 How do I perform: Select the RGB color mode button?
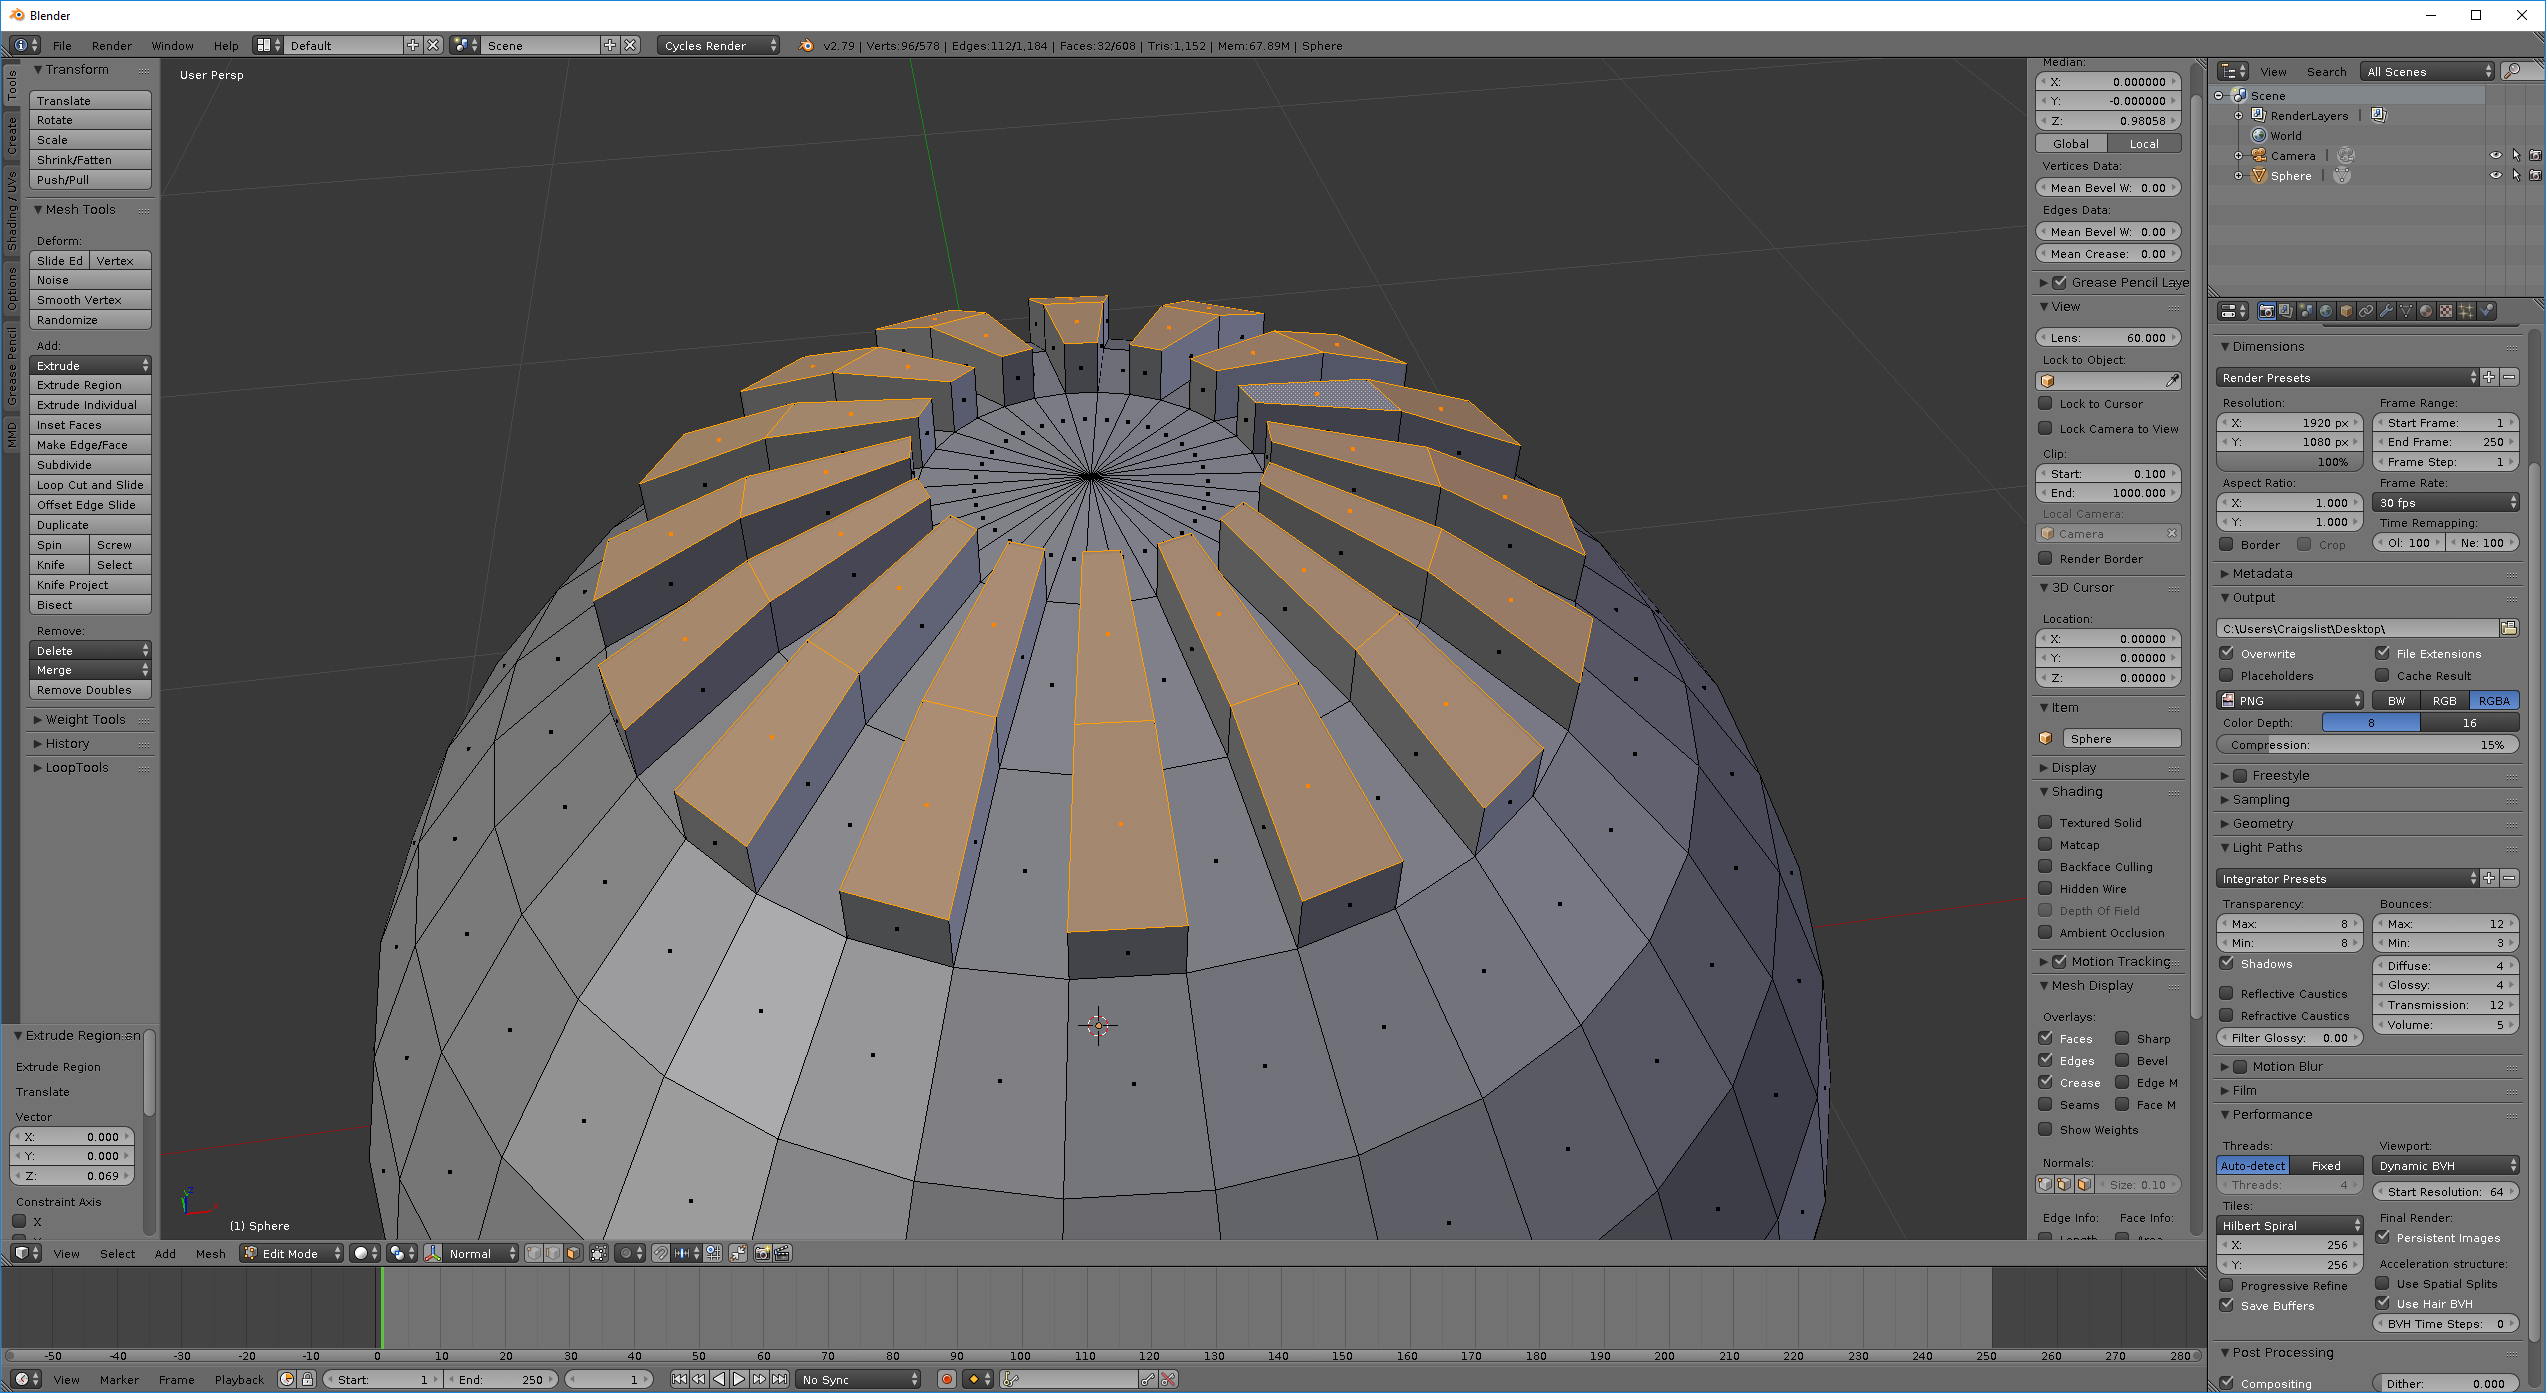coord(2444,701)
